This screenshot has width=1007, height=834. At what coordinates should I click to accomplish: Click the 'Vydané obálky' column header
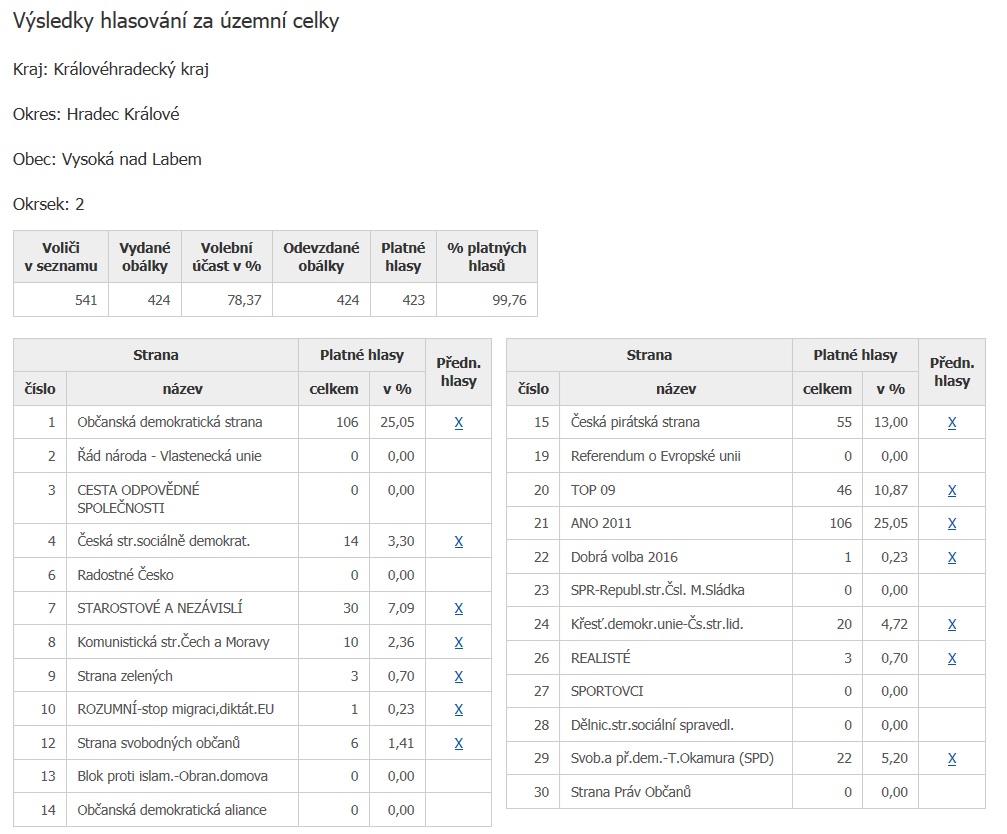coord(145,257)
